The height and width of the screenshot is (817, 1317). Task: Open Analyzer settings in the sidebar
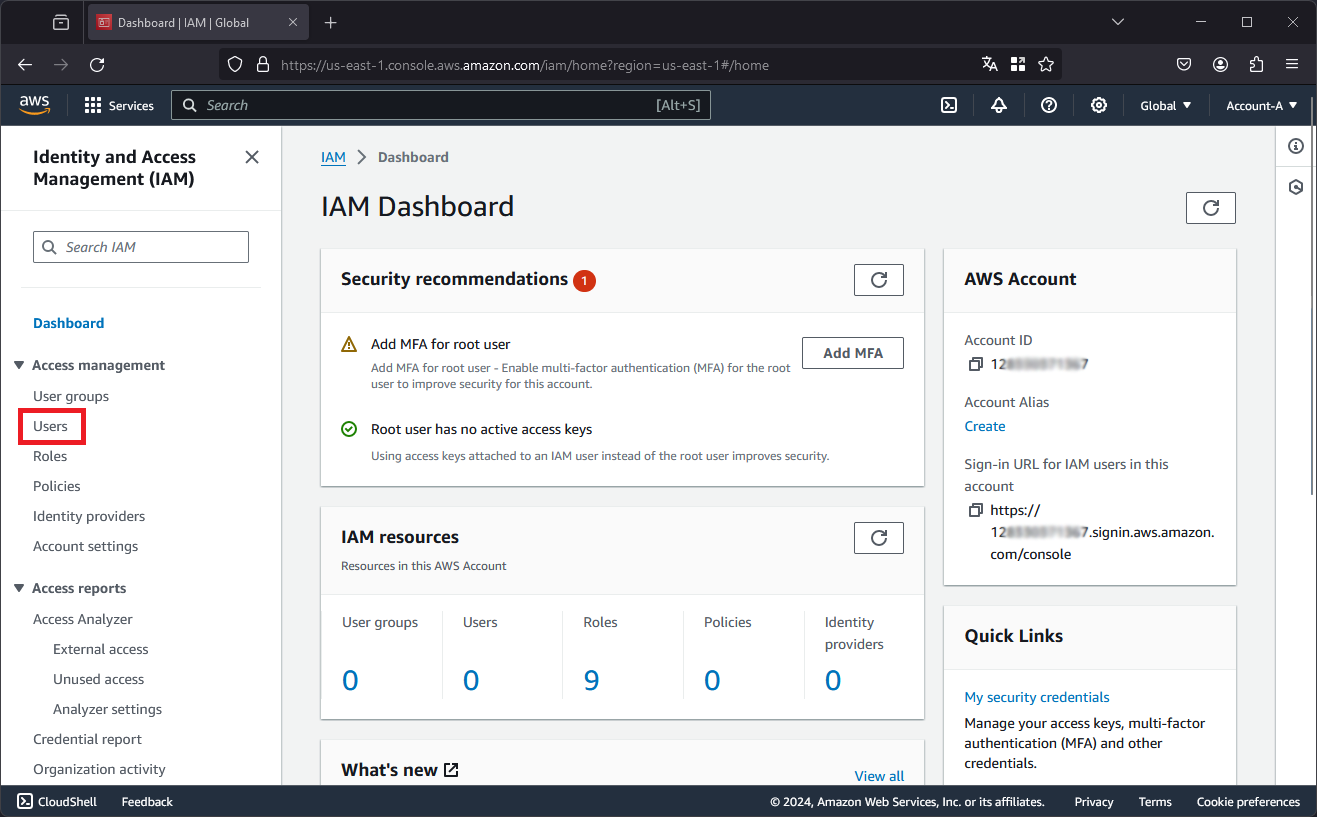108,709
